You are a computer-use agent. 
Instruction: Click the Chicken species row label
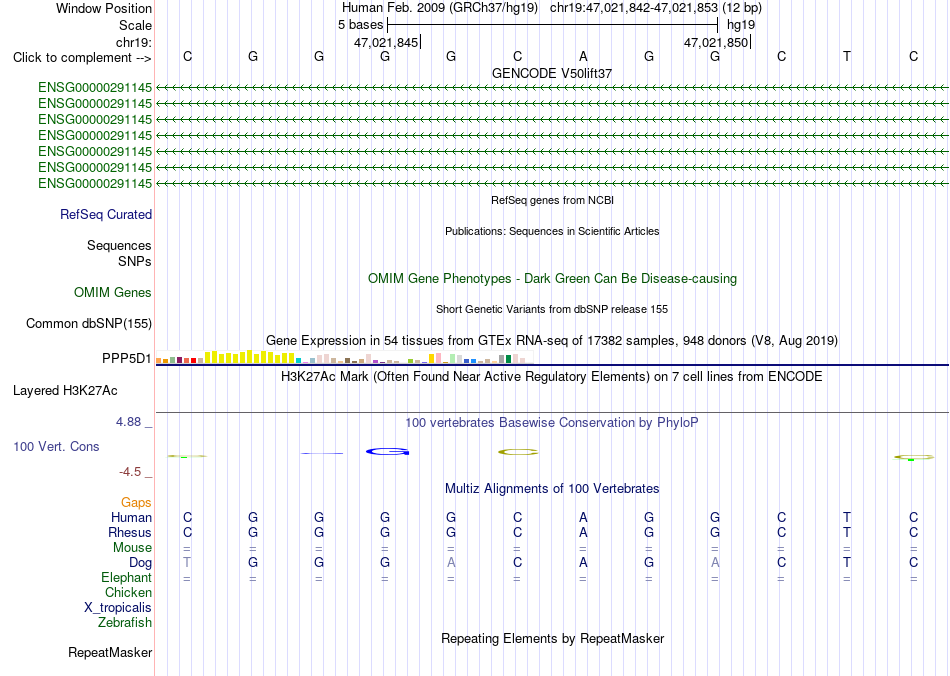(128, 592)
